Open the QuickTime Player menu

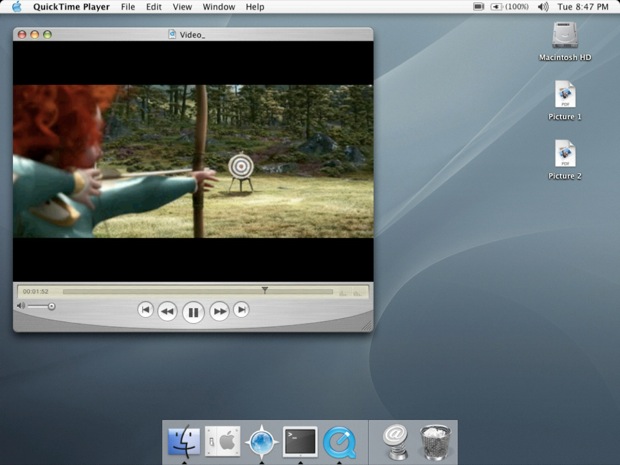71,7
